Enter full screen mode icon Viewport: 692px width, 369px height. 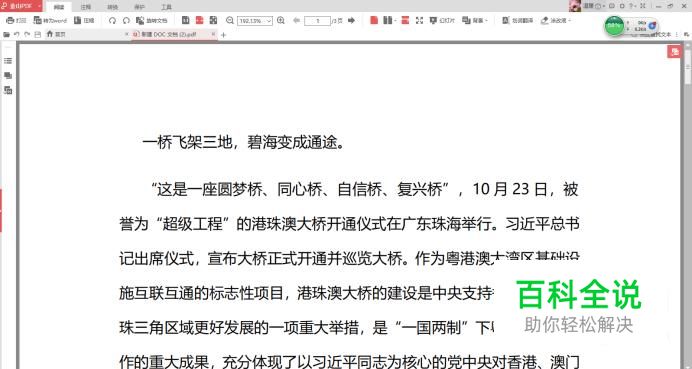(x=420, y=20)
